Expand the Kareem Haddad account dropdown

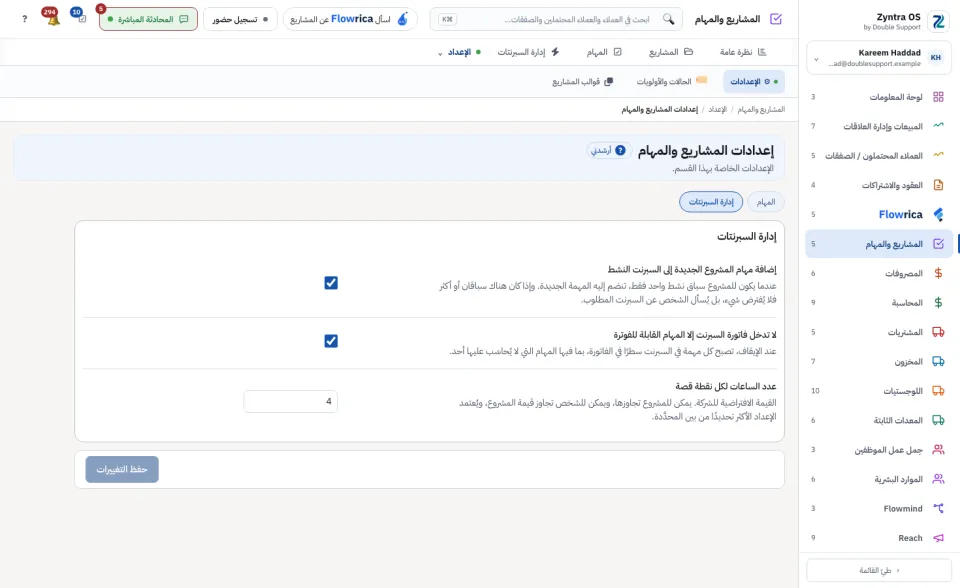point(816,59)
